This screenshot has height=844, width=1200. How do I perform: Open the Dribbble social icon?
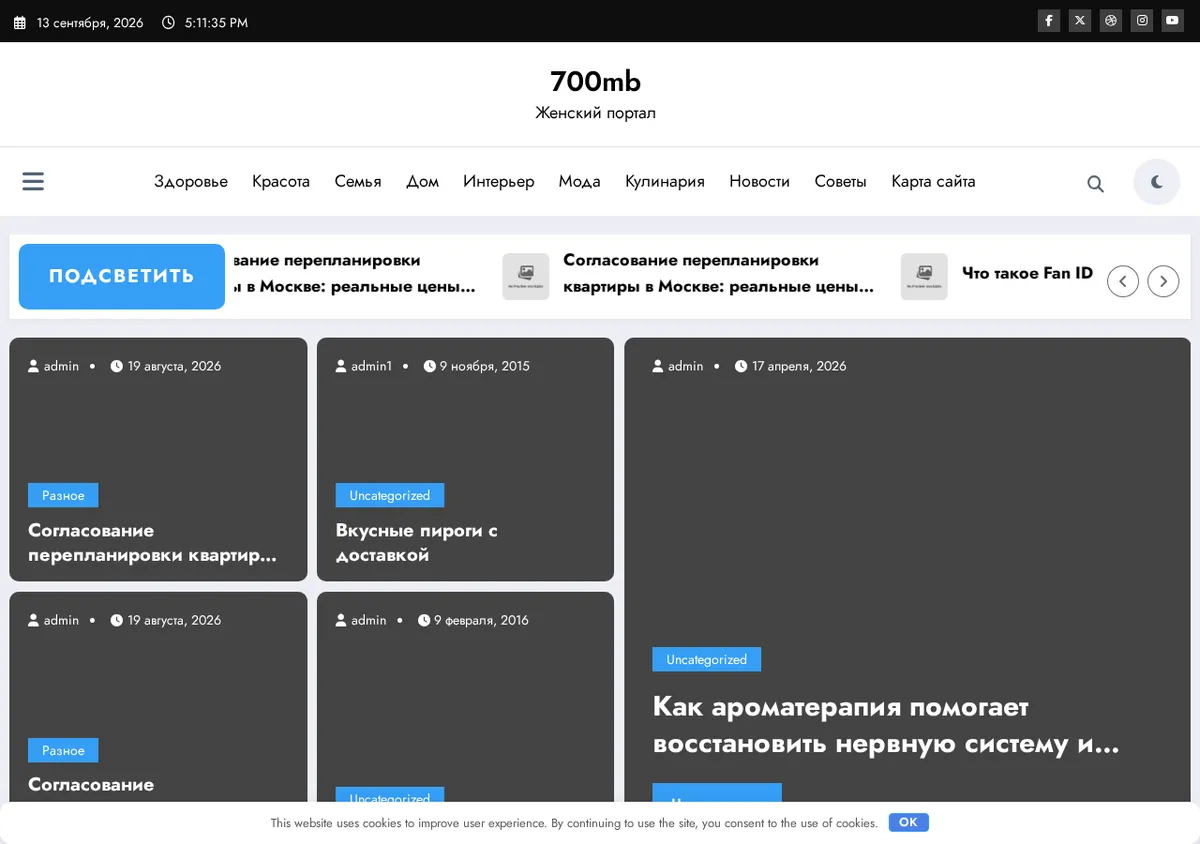(1110, 21)
